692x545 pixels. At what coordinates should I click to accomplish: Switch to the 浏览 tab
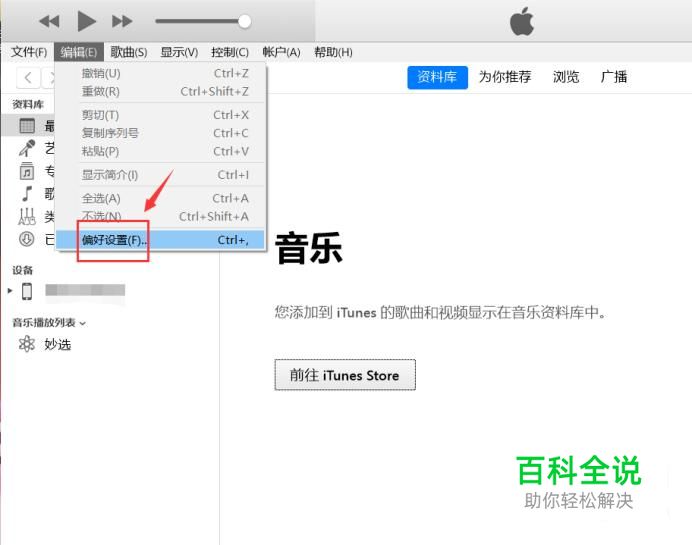[x=566, y=77]
